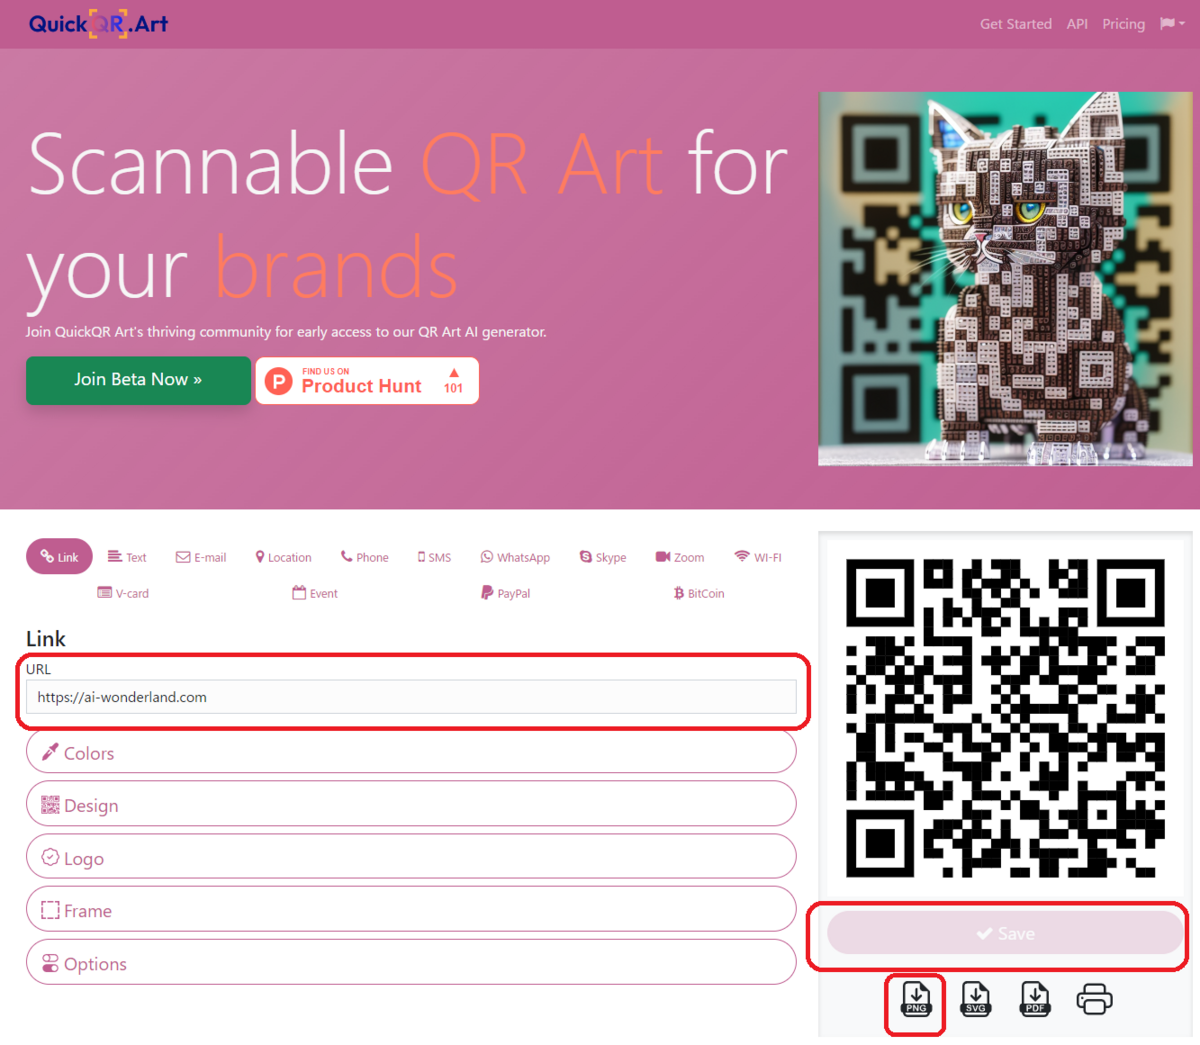Print the QR code
Image resolution: width=1200 pixels, height=1045 pixels.
point(1094,999)
